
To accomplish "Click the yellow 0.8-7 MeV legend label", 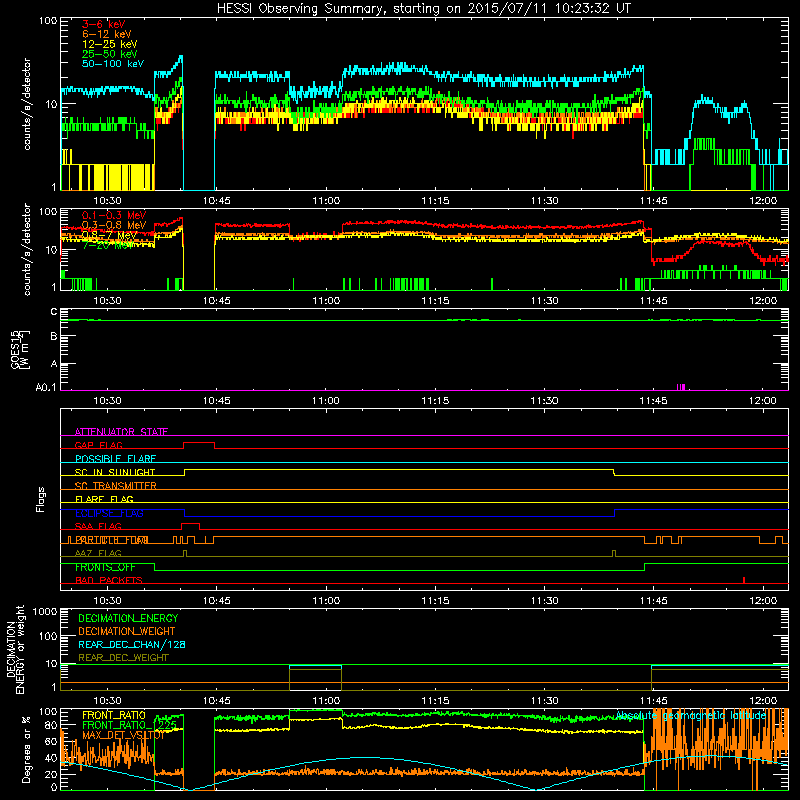I will (109, 235).
